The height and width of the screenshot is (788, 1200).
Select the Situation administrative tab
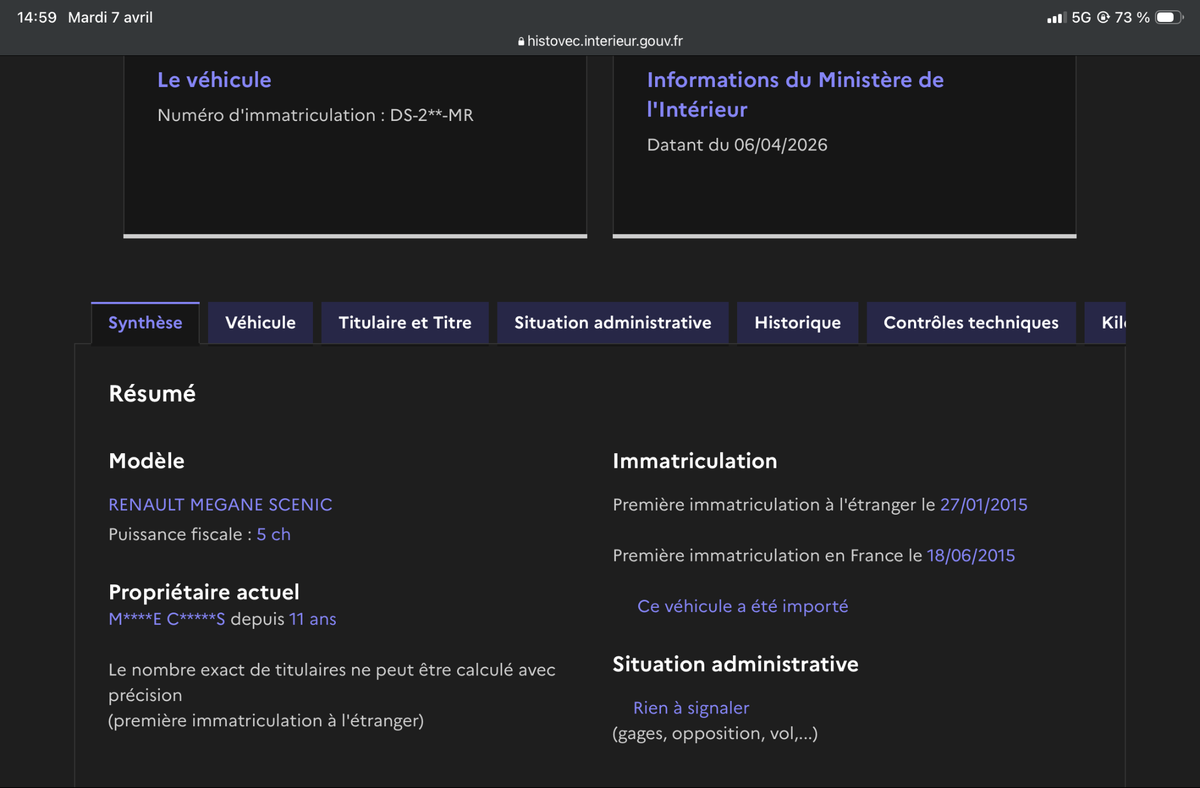point(613,322)
